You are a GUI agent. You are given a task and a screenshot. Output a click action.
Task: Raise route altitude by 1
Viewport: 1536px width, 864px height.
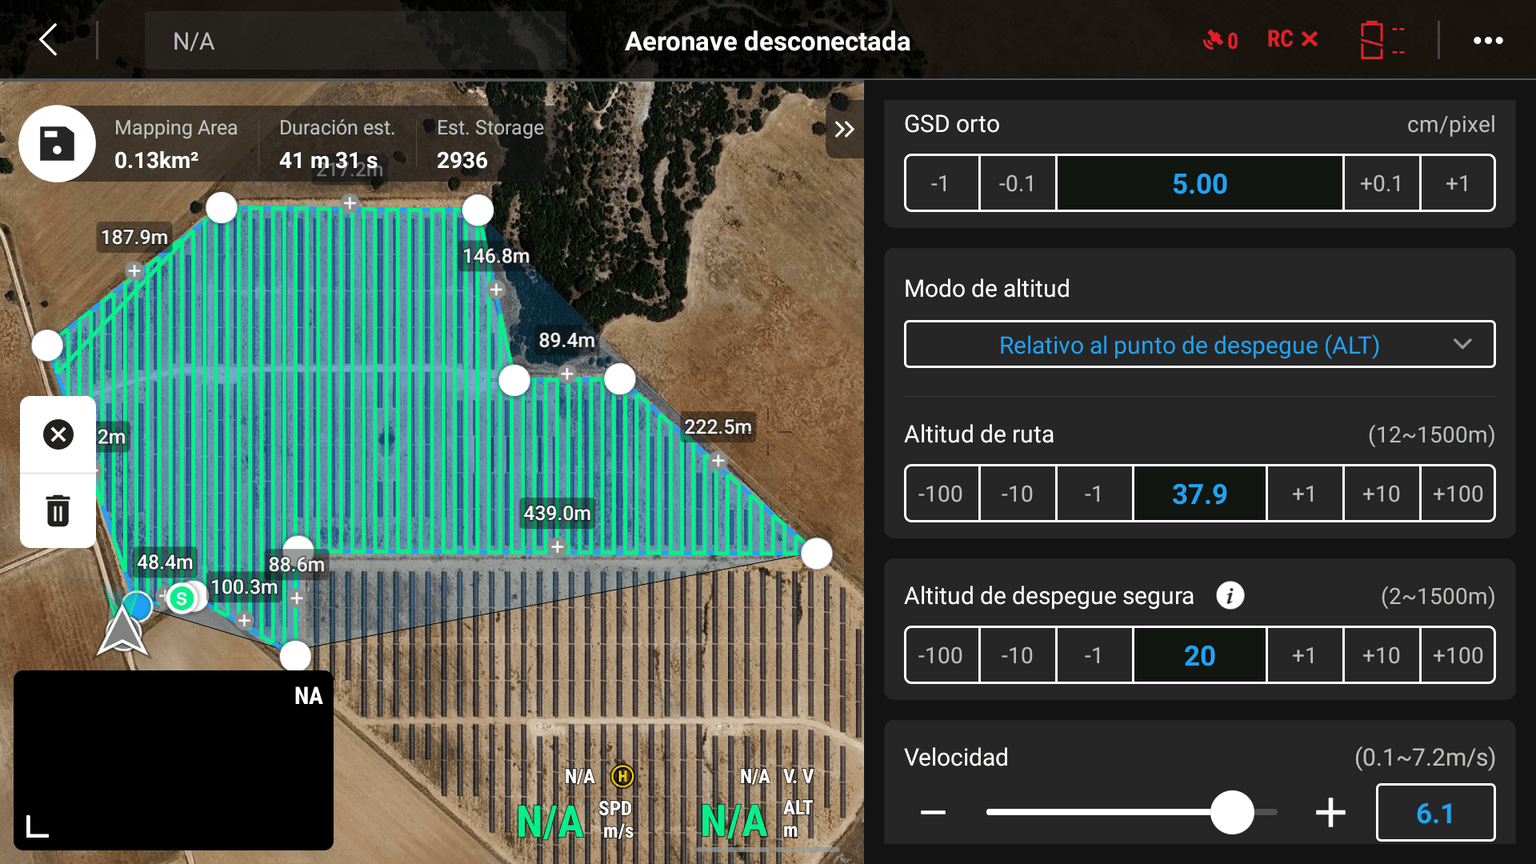pyautogui.click(x=1304, y=493)
